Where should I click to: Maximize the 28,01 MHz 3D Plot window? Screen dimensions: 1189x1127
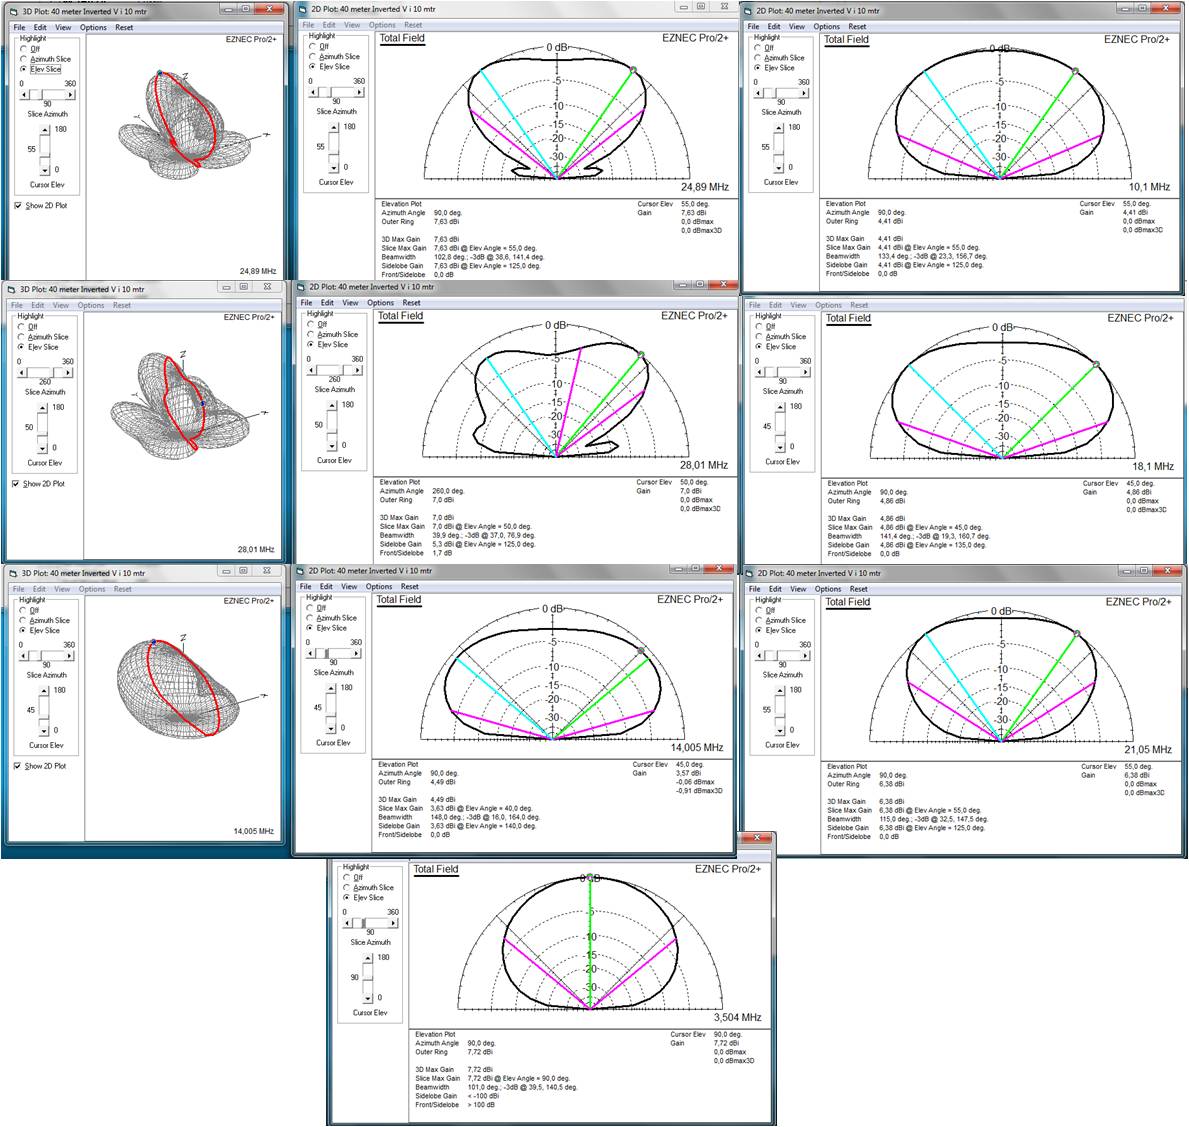point(245,288)
